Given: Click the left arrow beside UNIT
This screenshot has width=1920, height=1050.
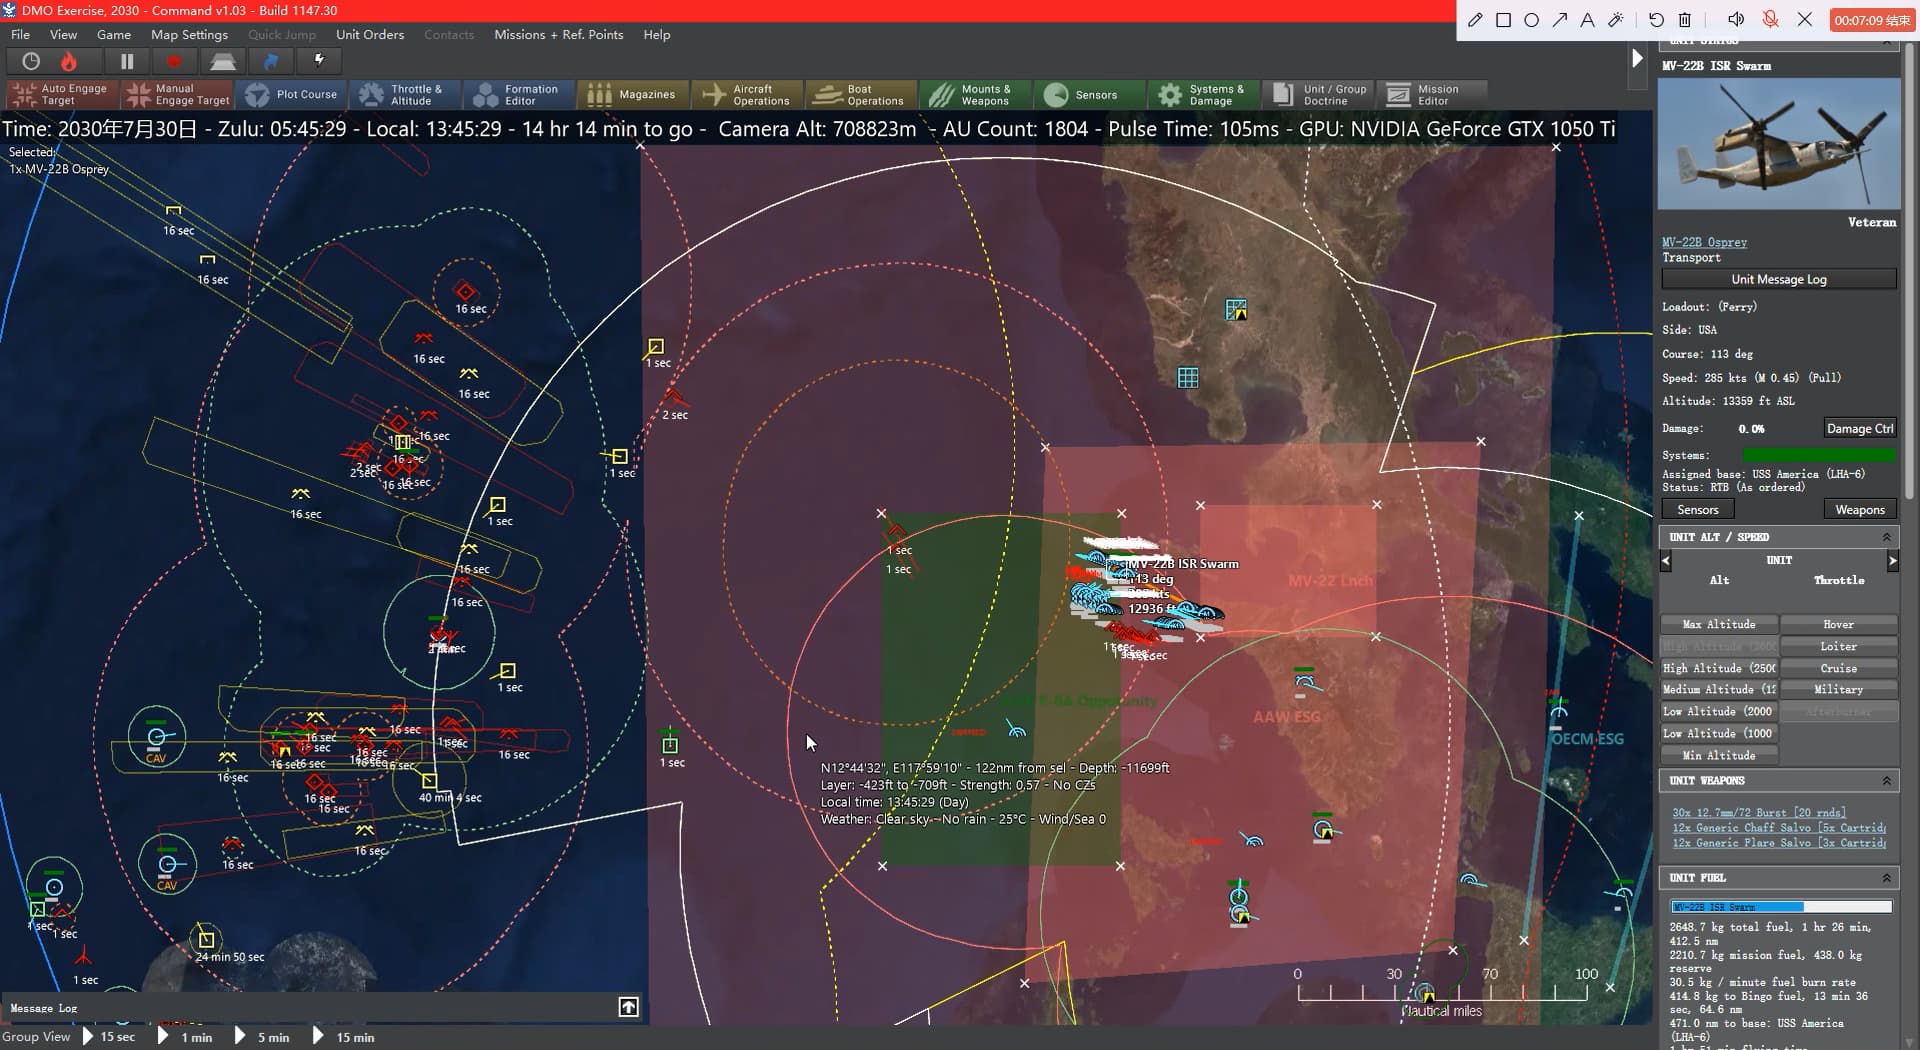Looking at the screenshot, I should pos(1666,561).
